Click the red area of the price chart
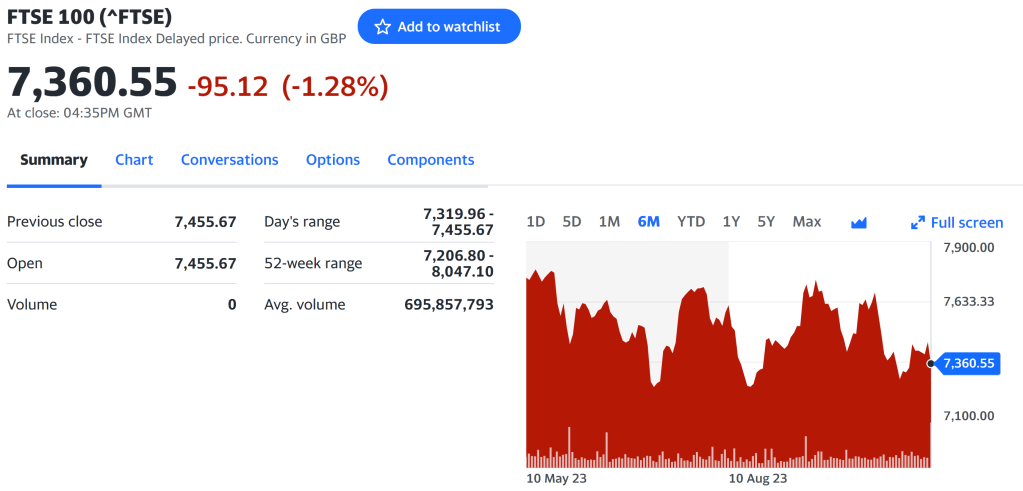Screen dimensions: 1023x491 pyautogui.click(x=700, y=400)
